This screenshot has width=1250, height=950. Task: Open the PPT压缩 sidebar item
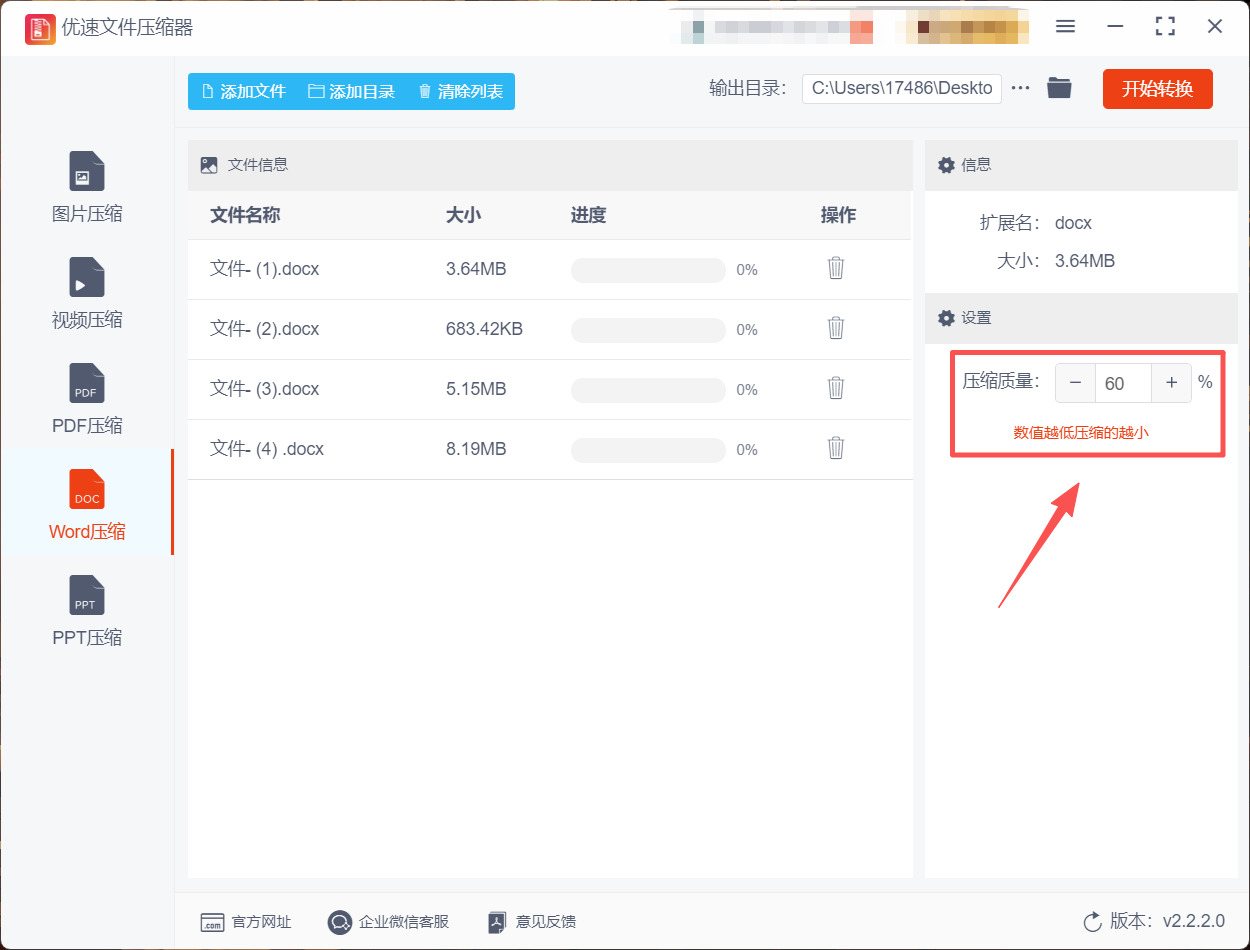coord(87,611)
